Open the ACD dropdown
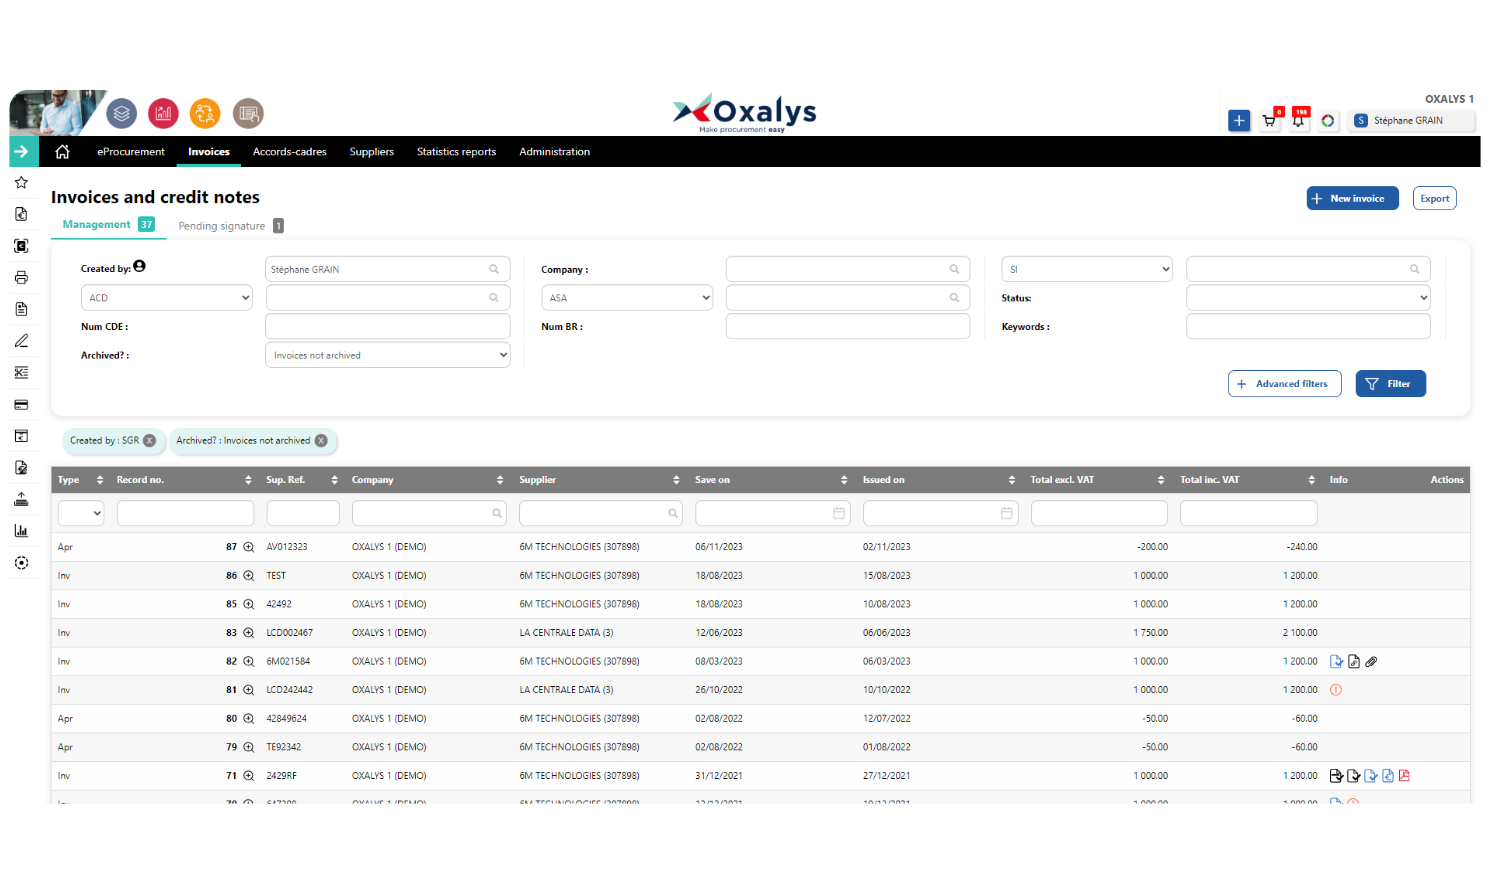 pos(167,298)
